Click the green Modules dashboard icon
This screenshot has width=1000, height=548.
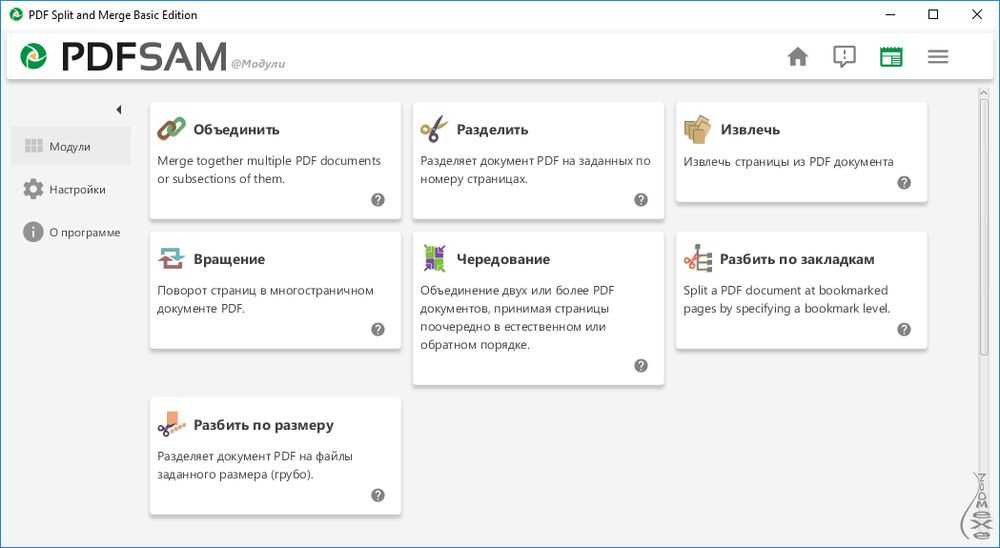pos(891,57)
